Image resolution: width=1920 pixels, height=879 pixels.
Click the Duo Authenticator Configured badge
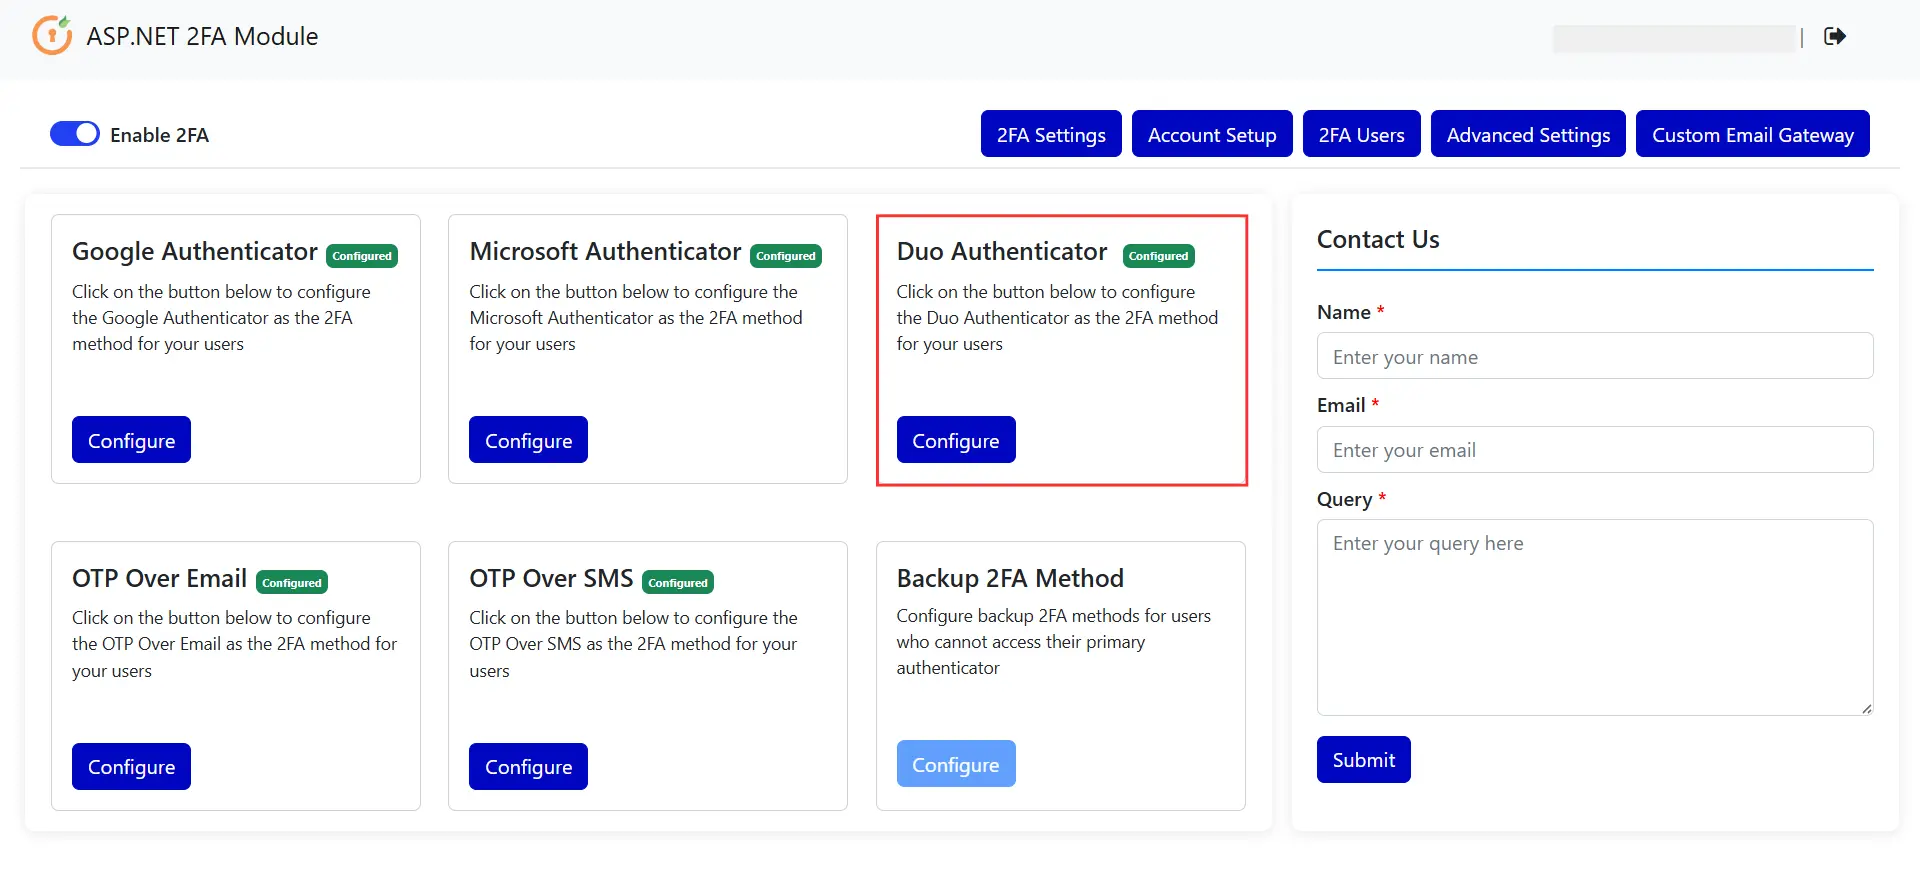1159,256
